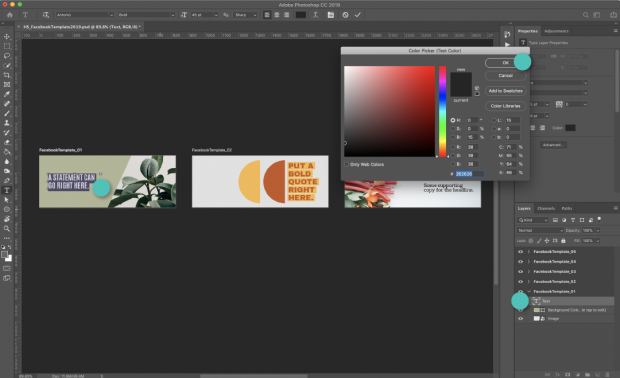Viewport: 620px width, 378px height.
Task: Select the Move tool
Action: click(x=7, y=36)
